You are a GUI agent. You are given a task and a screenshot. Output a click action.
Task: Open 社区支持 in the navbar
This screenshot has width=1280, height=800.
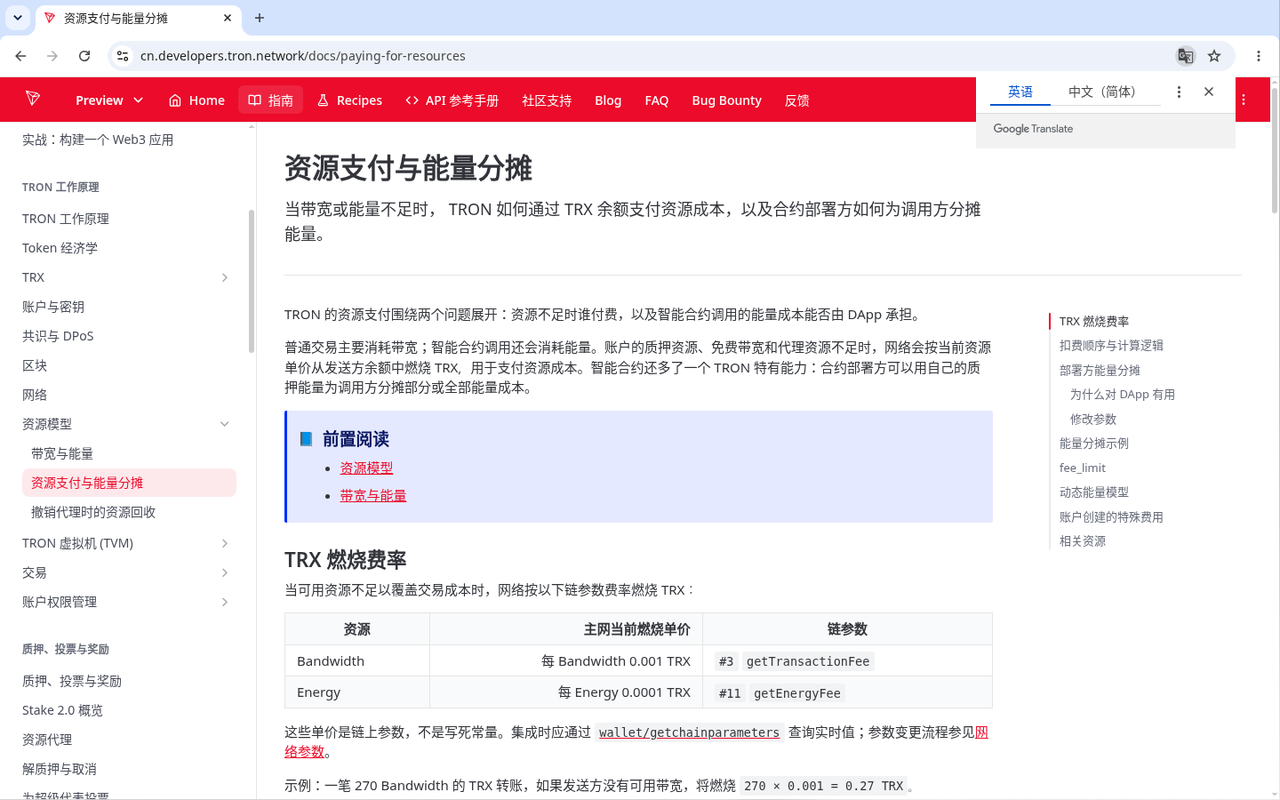(547, 100)
